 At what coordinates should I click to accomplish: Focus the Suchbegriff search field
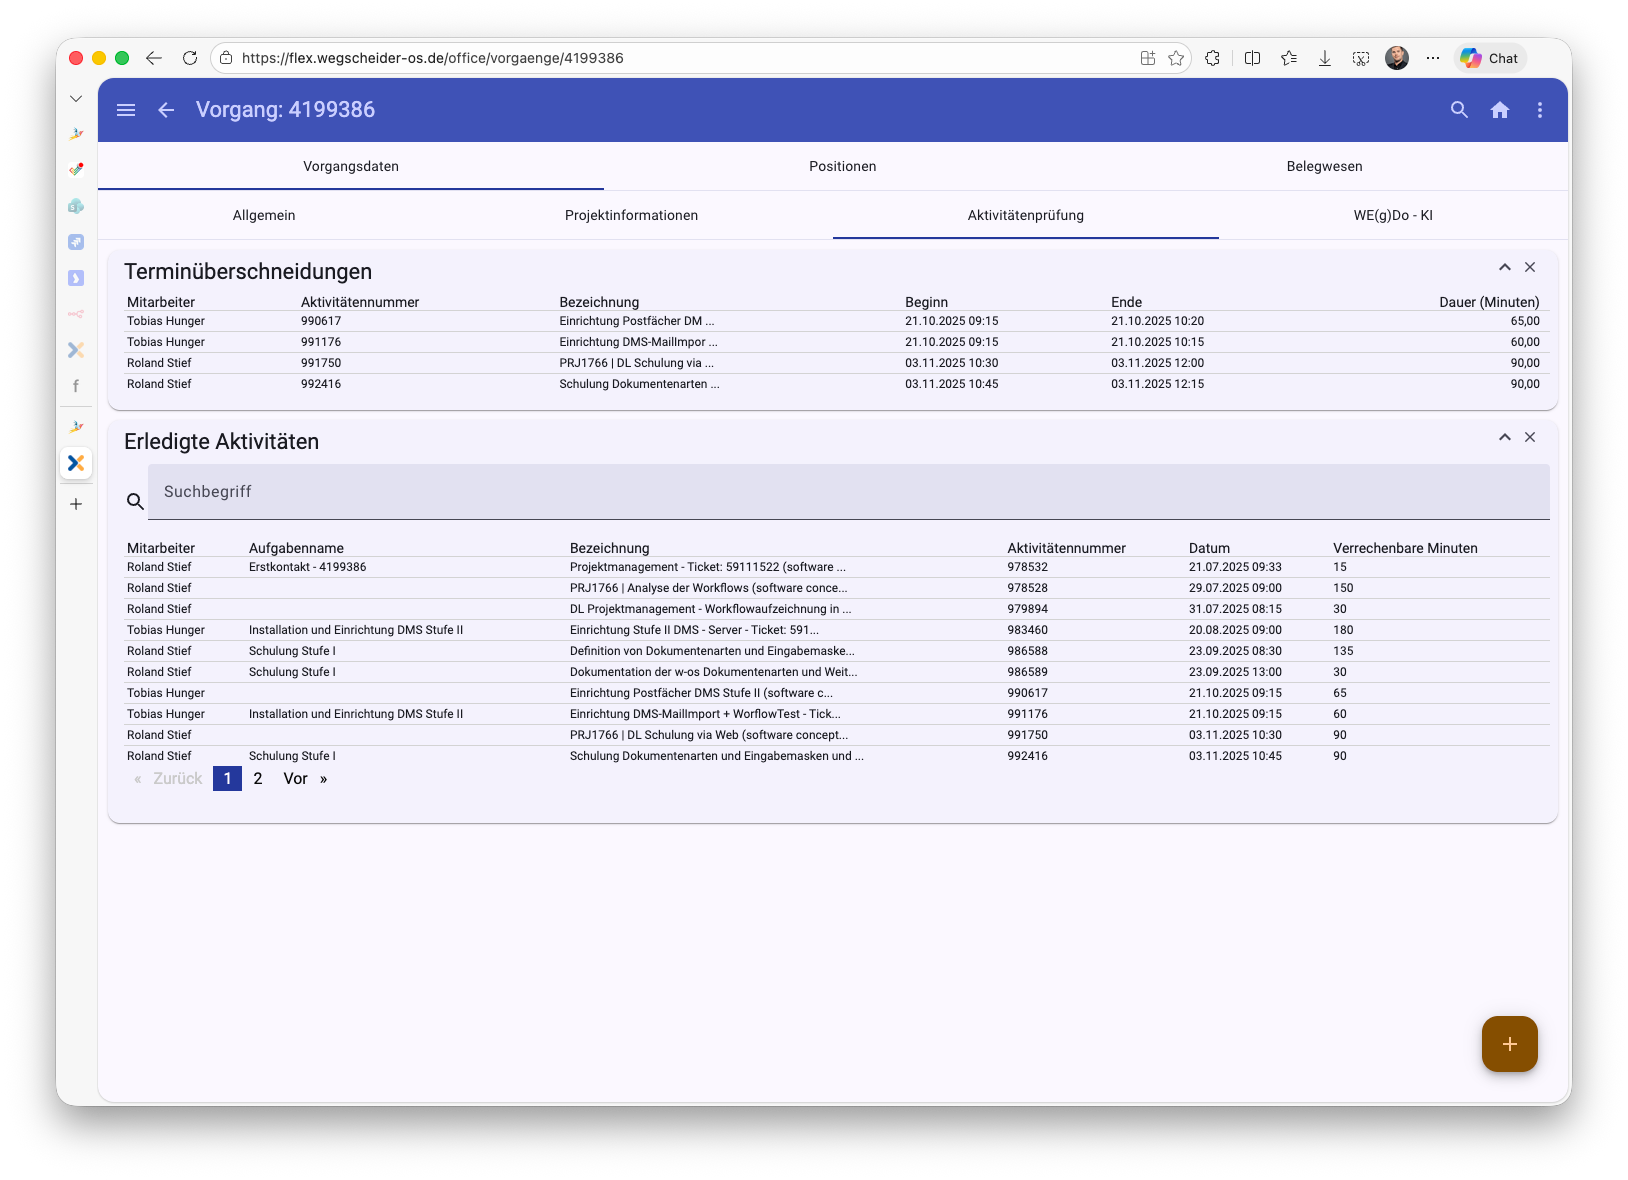(848, 491)
